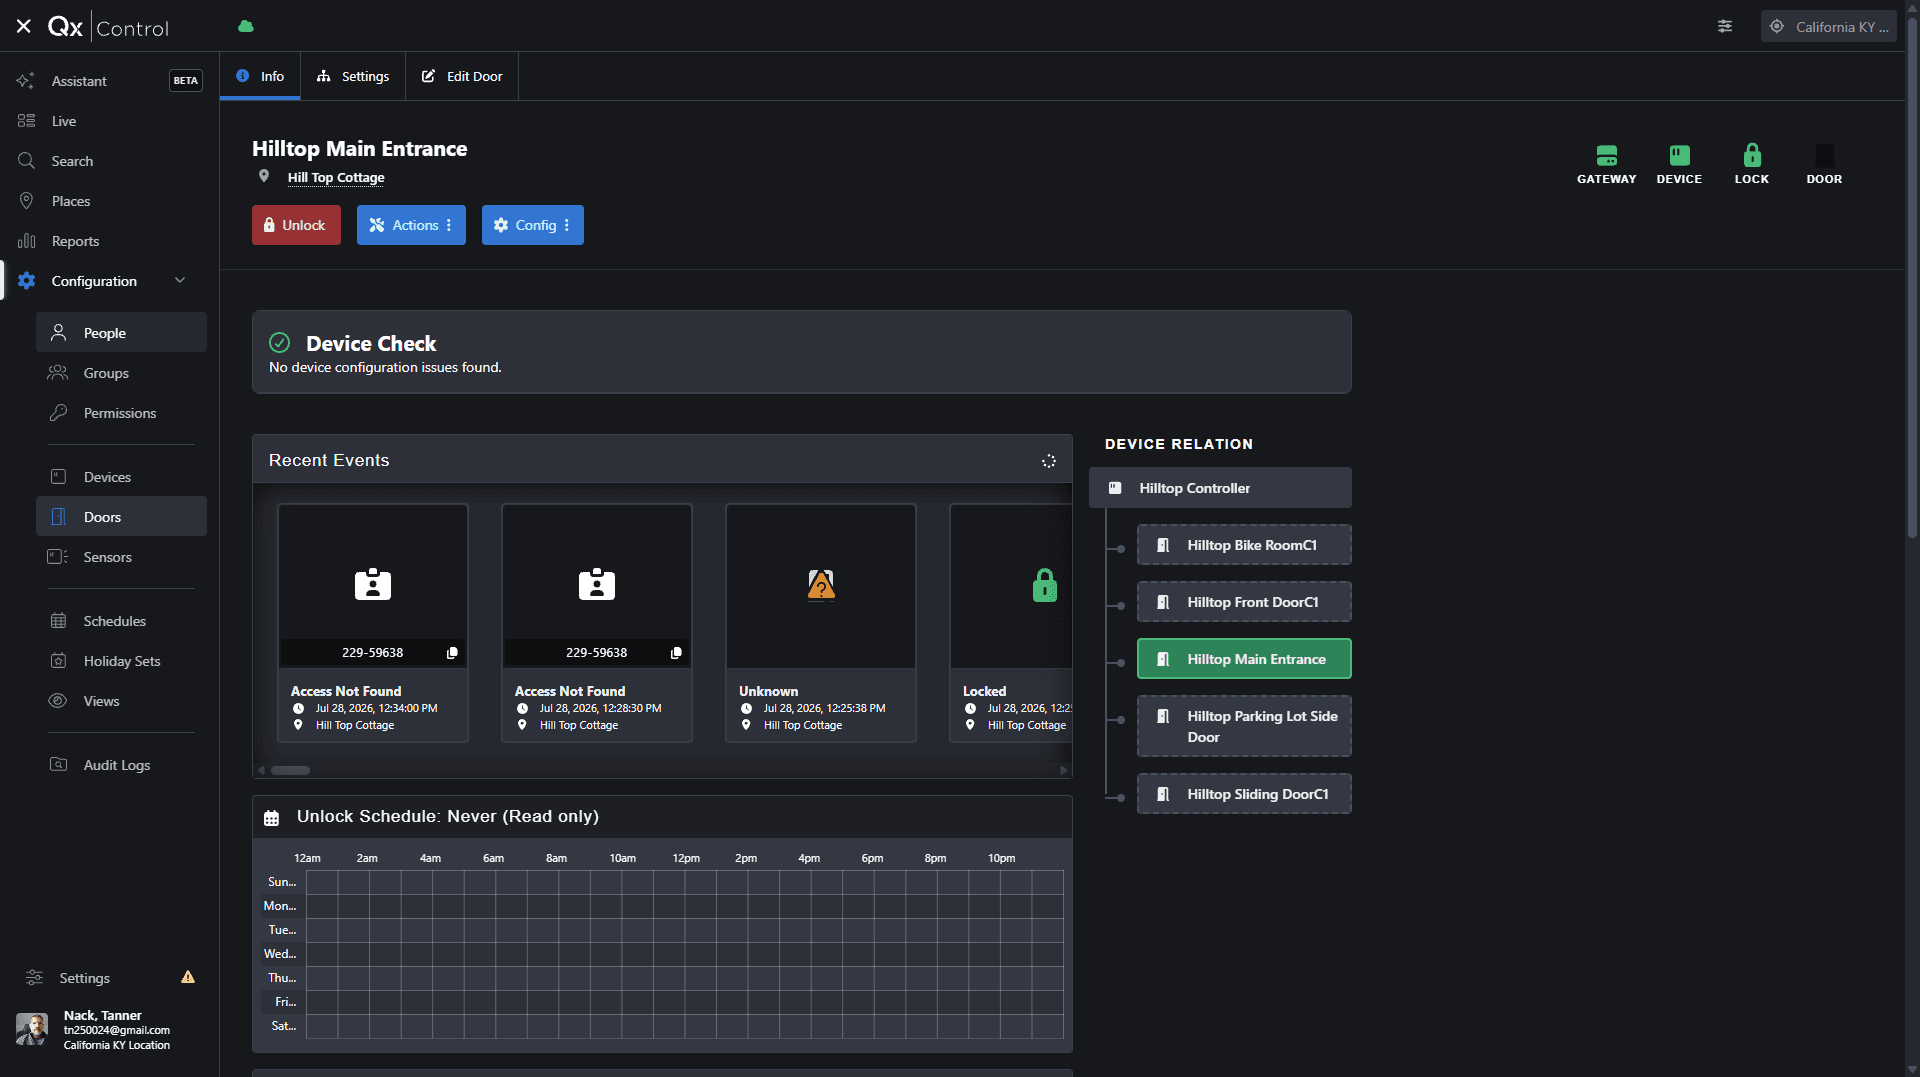The height and width of the screenshot is (1077, 1920).
Task: Click the Unlock Schedule calendar icon
Action: tap(271, 818)
